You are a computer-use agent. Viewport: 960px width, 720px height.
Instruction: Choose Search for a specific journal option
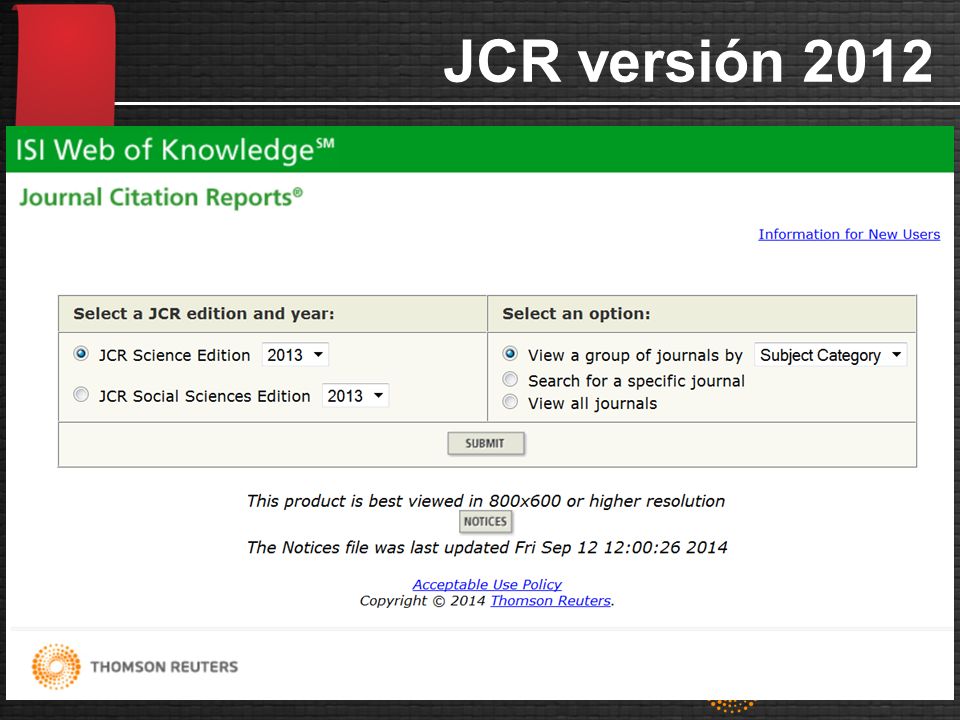[510, 380]
